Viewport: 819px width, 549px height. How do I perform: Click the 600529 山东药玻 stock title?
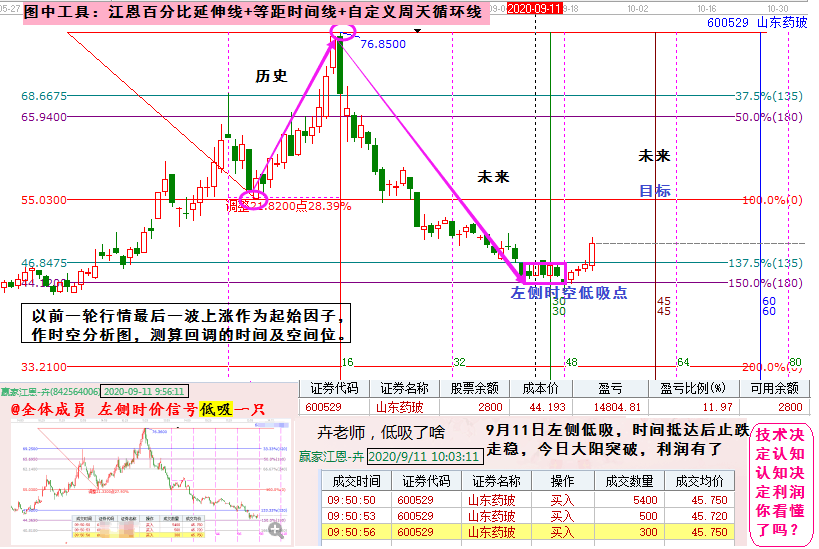point(756,22)
